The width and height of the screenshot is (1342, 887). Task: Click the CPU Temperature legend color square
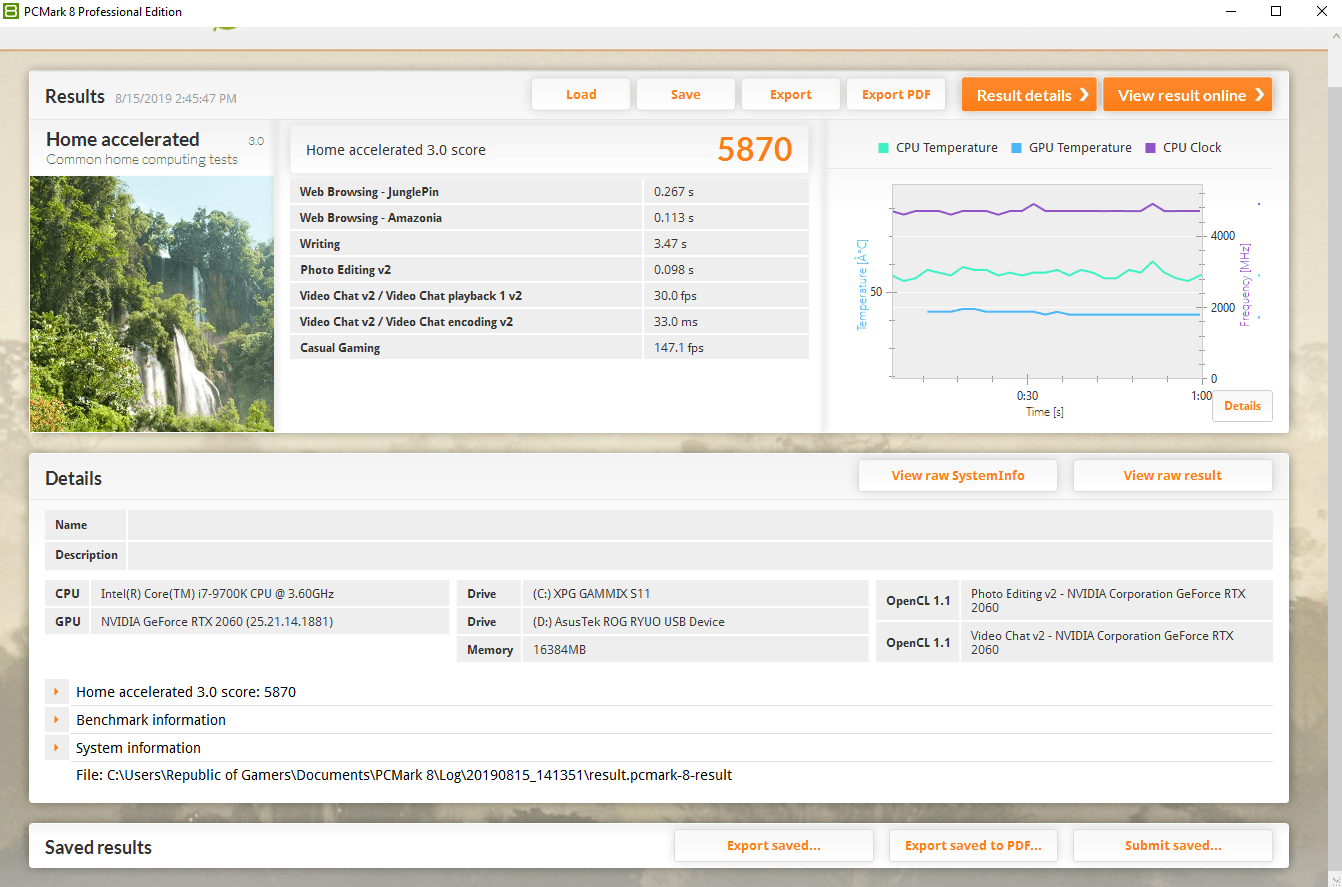[x=883, y=148]
